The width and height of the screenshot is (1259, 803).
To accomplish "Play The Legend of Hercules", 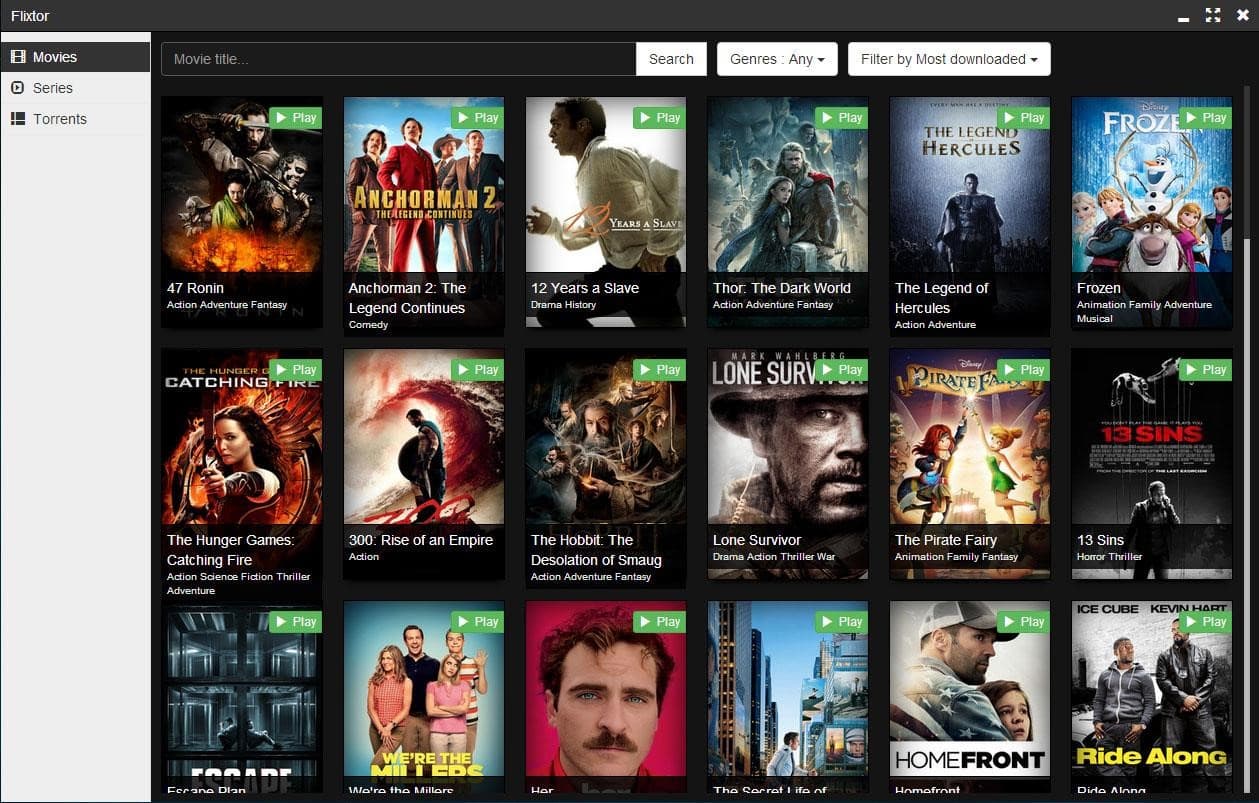I will (x=1024, y=117).
